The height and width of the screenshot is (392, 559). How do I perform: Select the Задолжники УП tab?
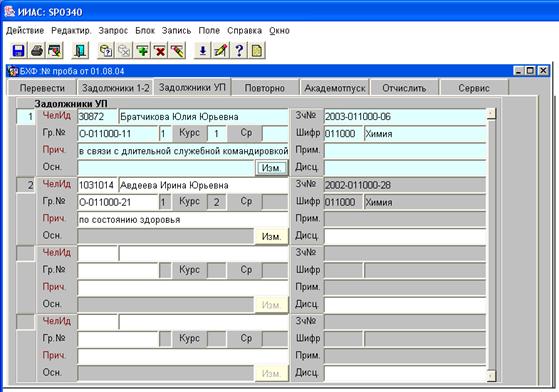point(192,87)
